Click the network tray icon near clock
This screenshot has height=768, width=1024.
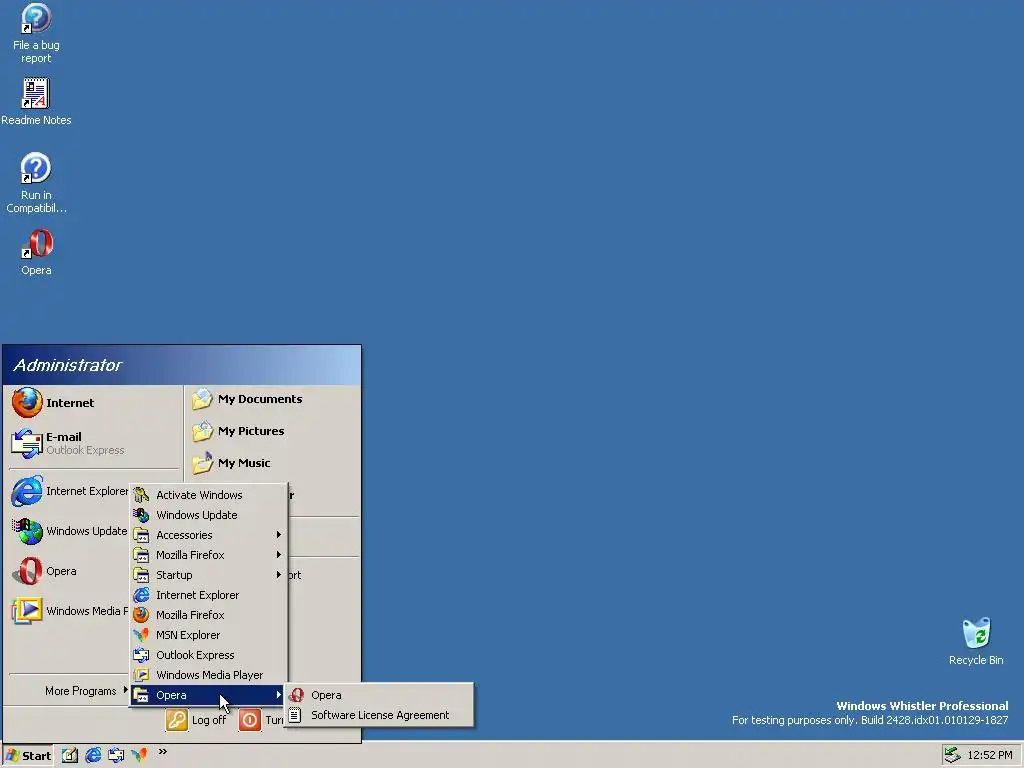[x=952, y=755]
